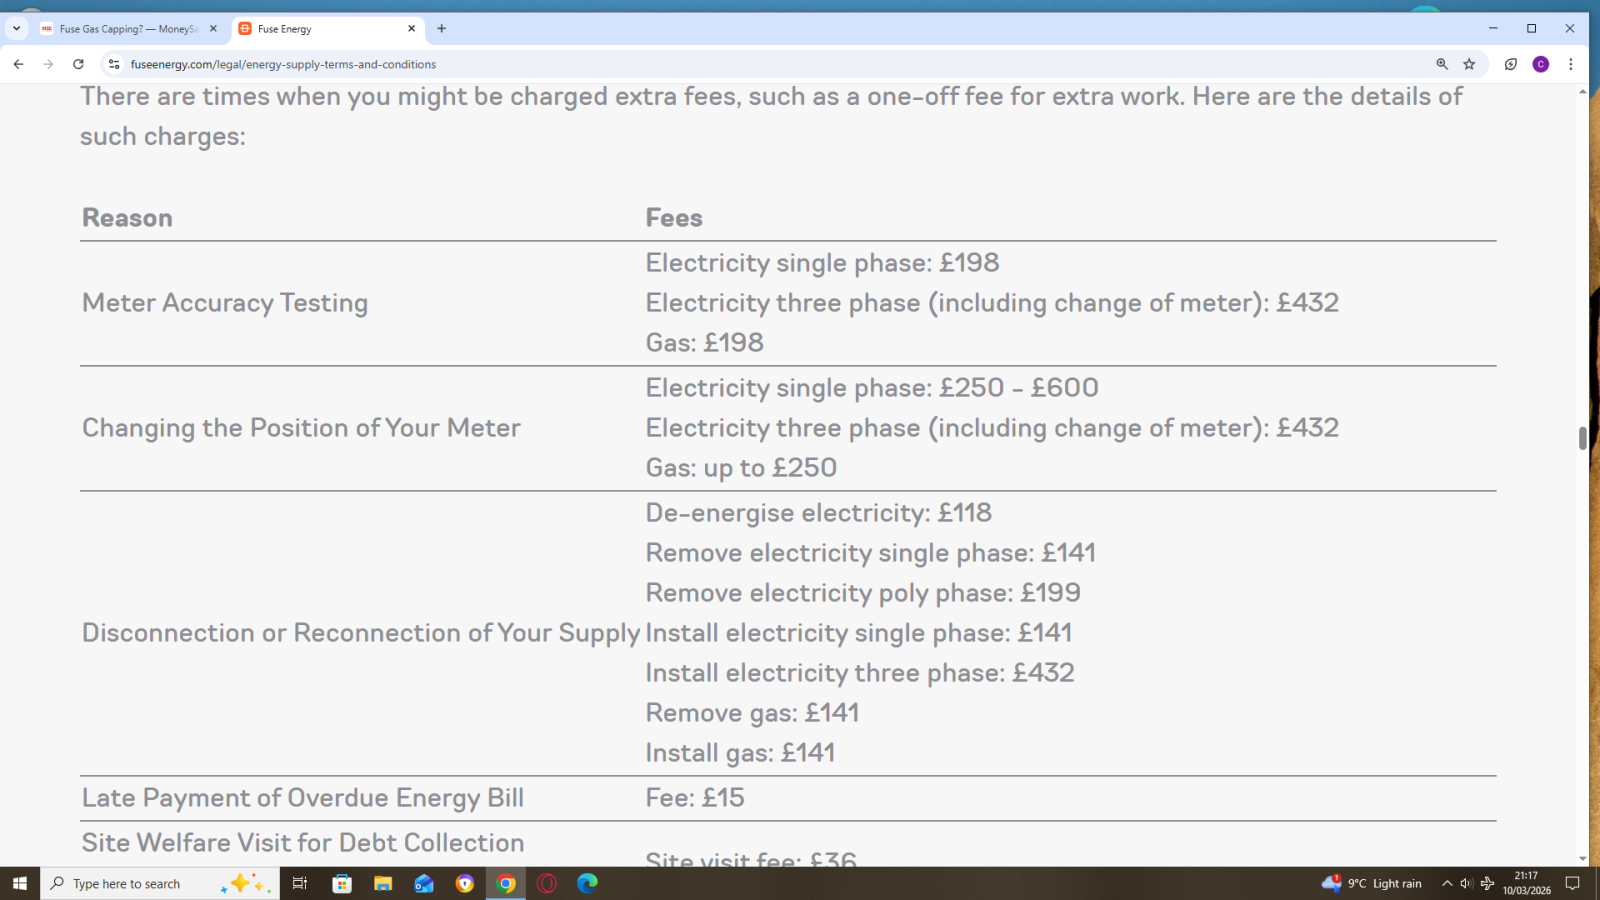Screen dimensions: 1600x900
Task: Open the Chrome profile avatar
Action: [x=1541, y=64]
